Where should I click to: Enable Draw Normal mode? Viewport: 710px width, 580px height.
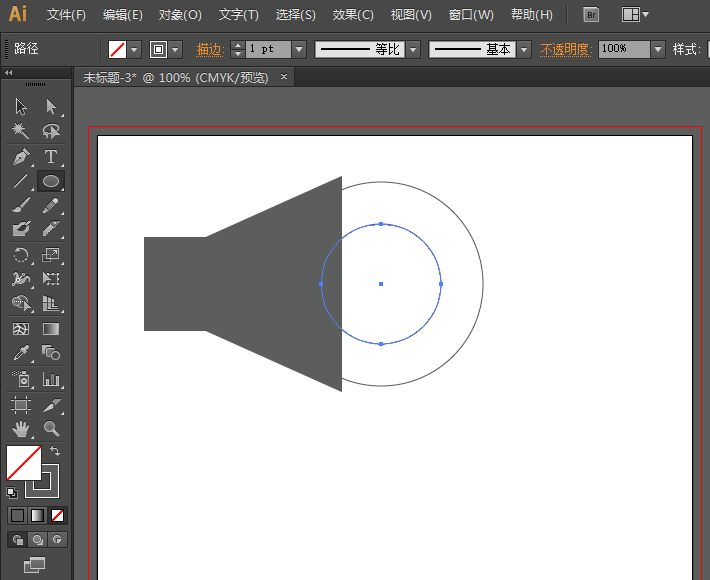18,540
